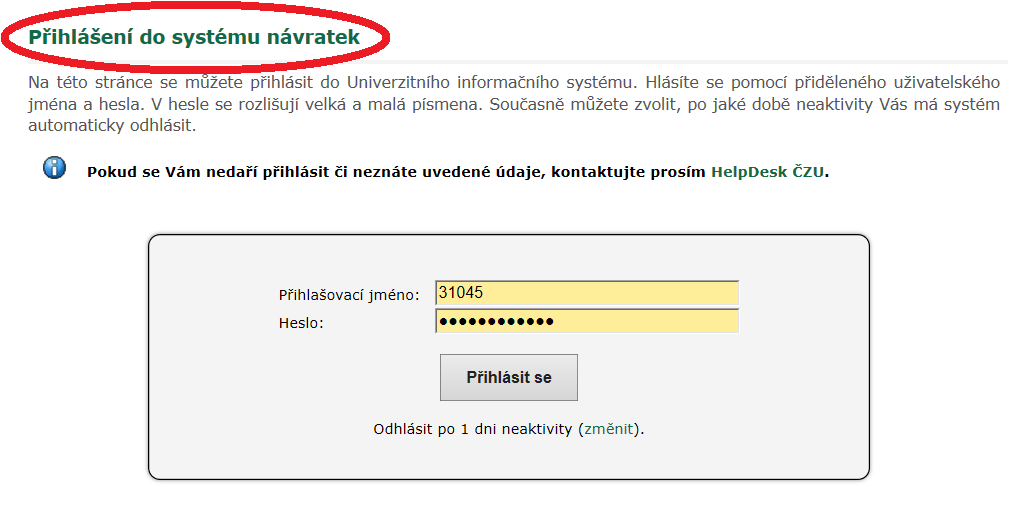Open the HelpDesk ČZU link
The image size is (1010, 505).
coord(767,173)
